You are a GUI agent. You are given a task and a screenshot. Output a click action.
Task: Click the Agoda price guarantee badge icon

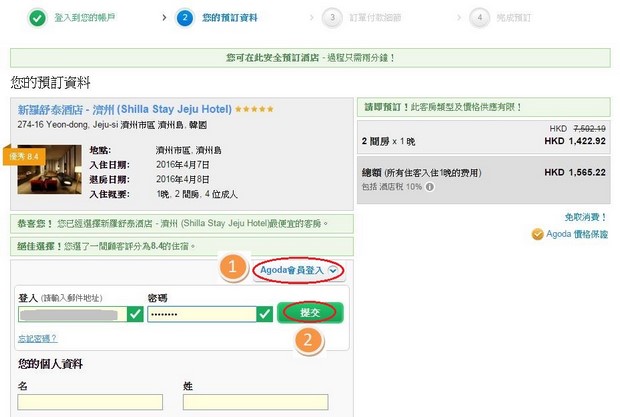pyautogui.click(x=537, y=234)
